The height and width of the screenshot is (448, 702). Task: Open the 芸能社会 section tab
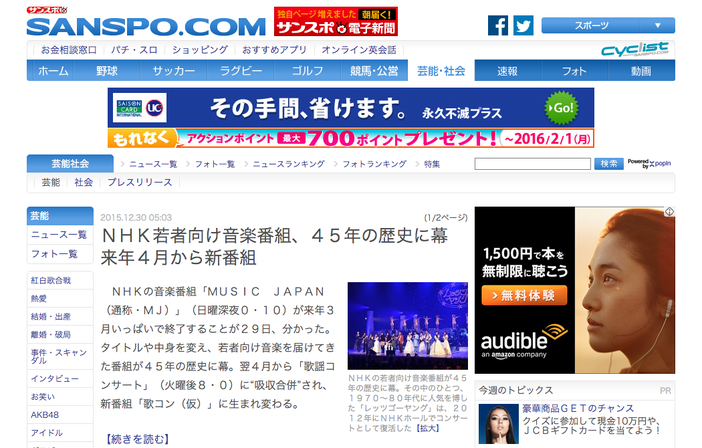tap(70, 164)
